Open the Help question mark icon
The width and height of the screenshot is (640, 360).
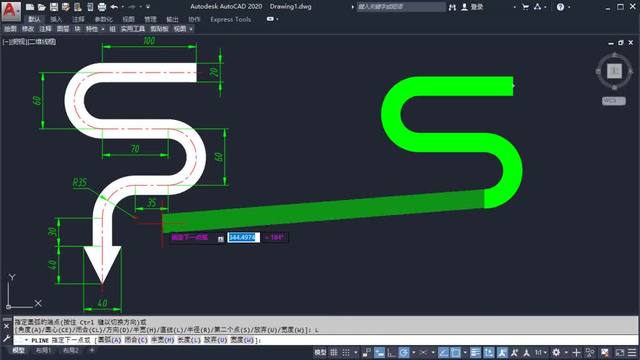pyautogui.click(x=560, y=7)
